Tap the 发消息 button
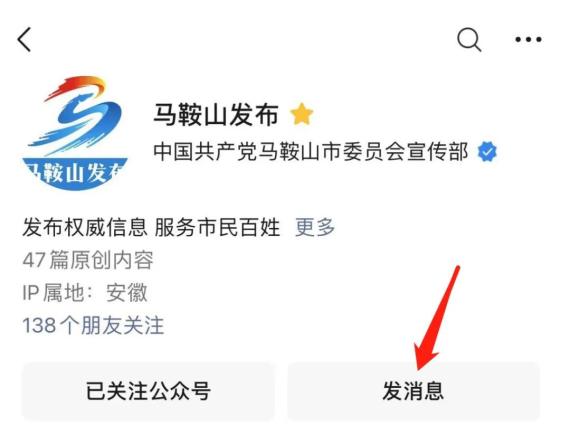570x435 pixels. click(x=414, y=391)
